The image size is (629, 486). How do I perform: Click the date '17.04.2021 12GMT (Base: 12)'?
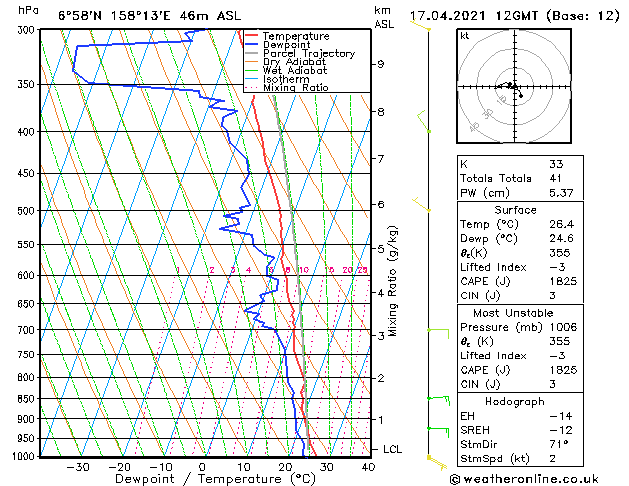pyautogui.click(x=515, y=16)
